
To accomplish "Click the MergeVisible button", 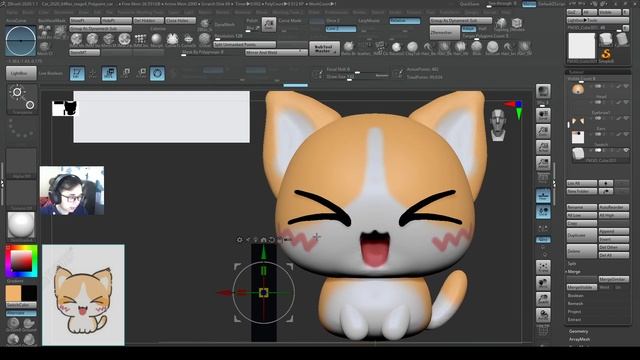I will coord(582,287).
